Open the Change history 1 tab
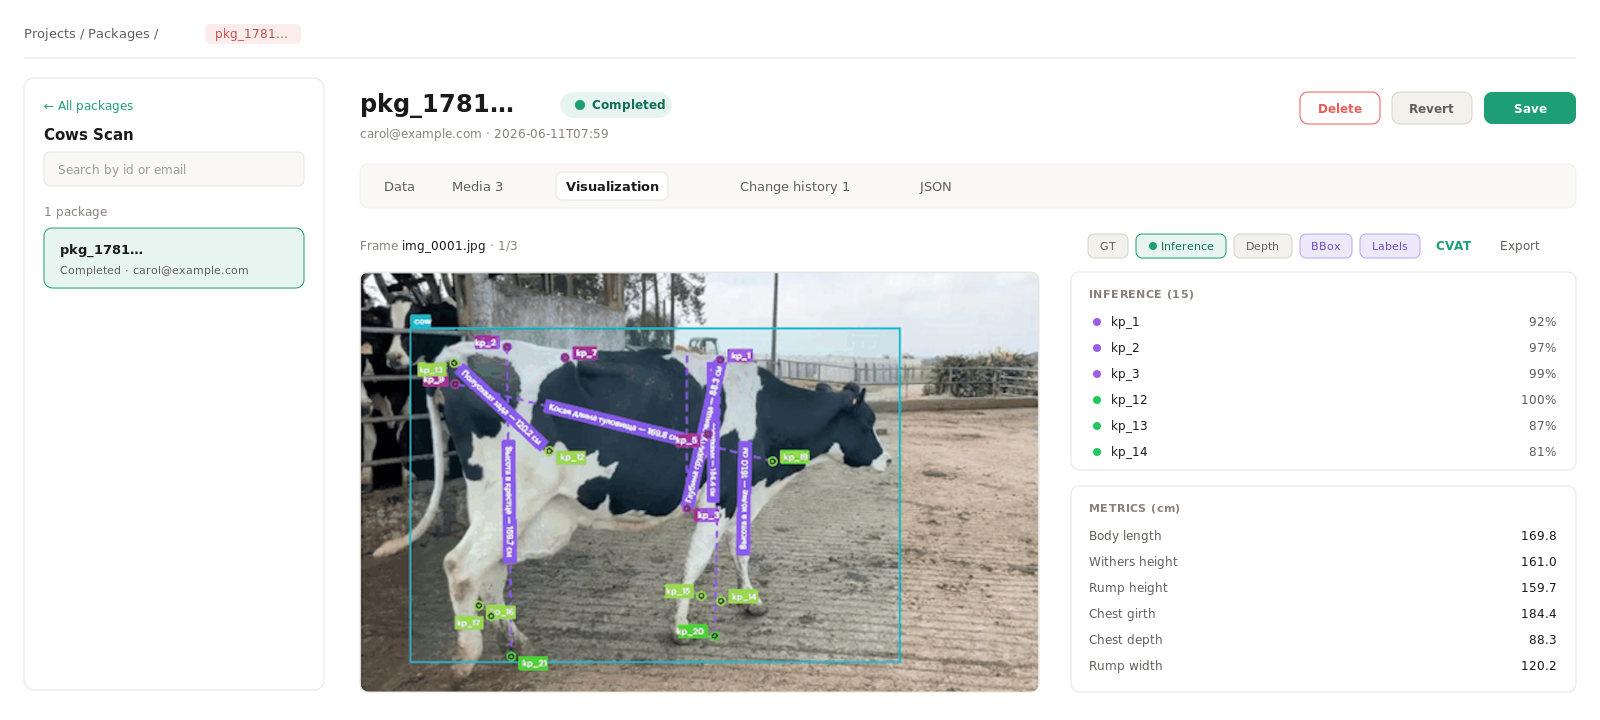This screenshot has width=1600, height=720. [x=795, y=187]
